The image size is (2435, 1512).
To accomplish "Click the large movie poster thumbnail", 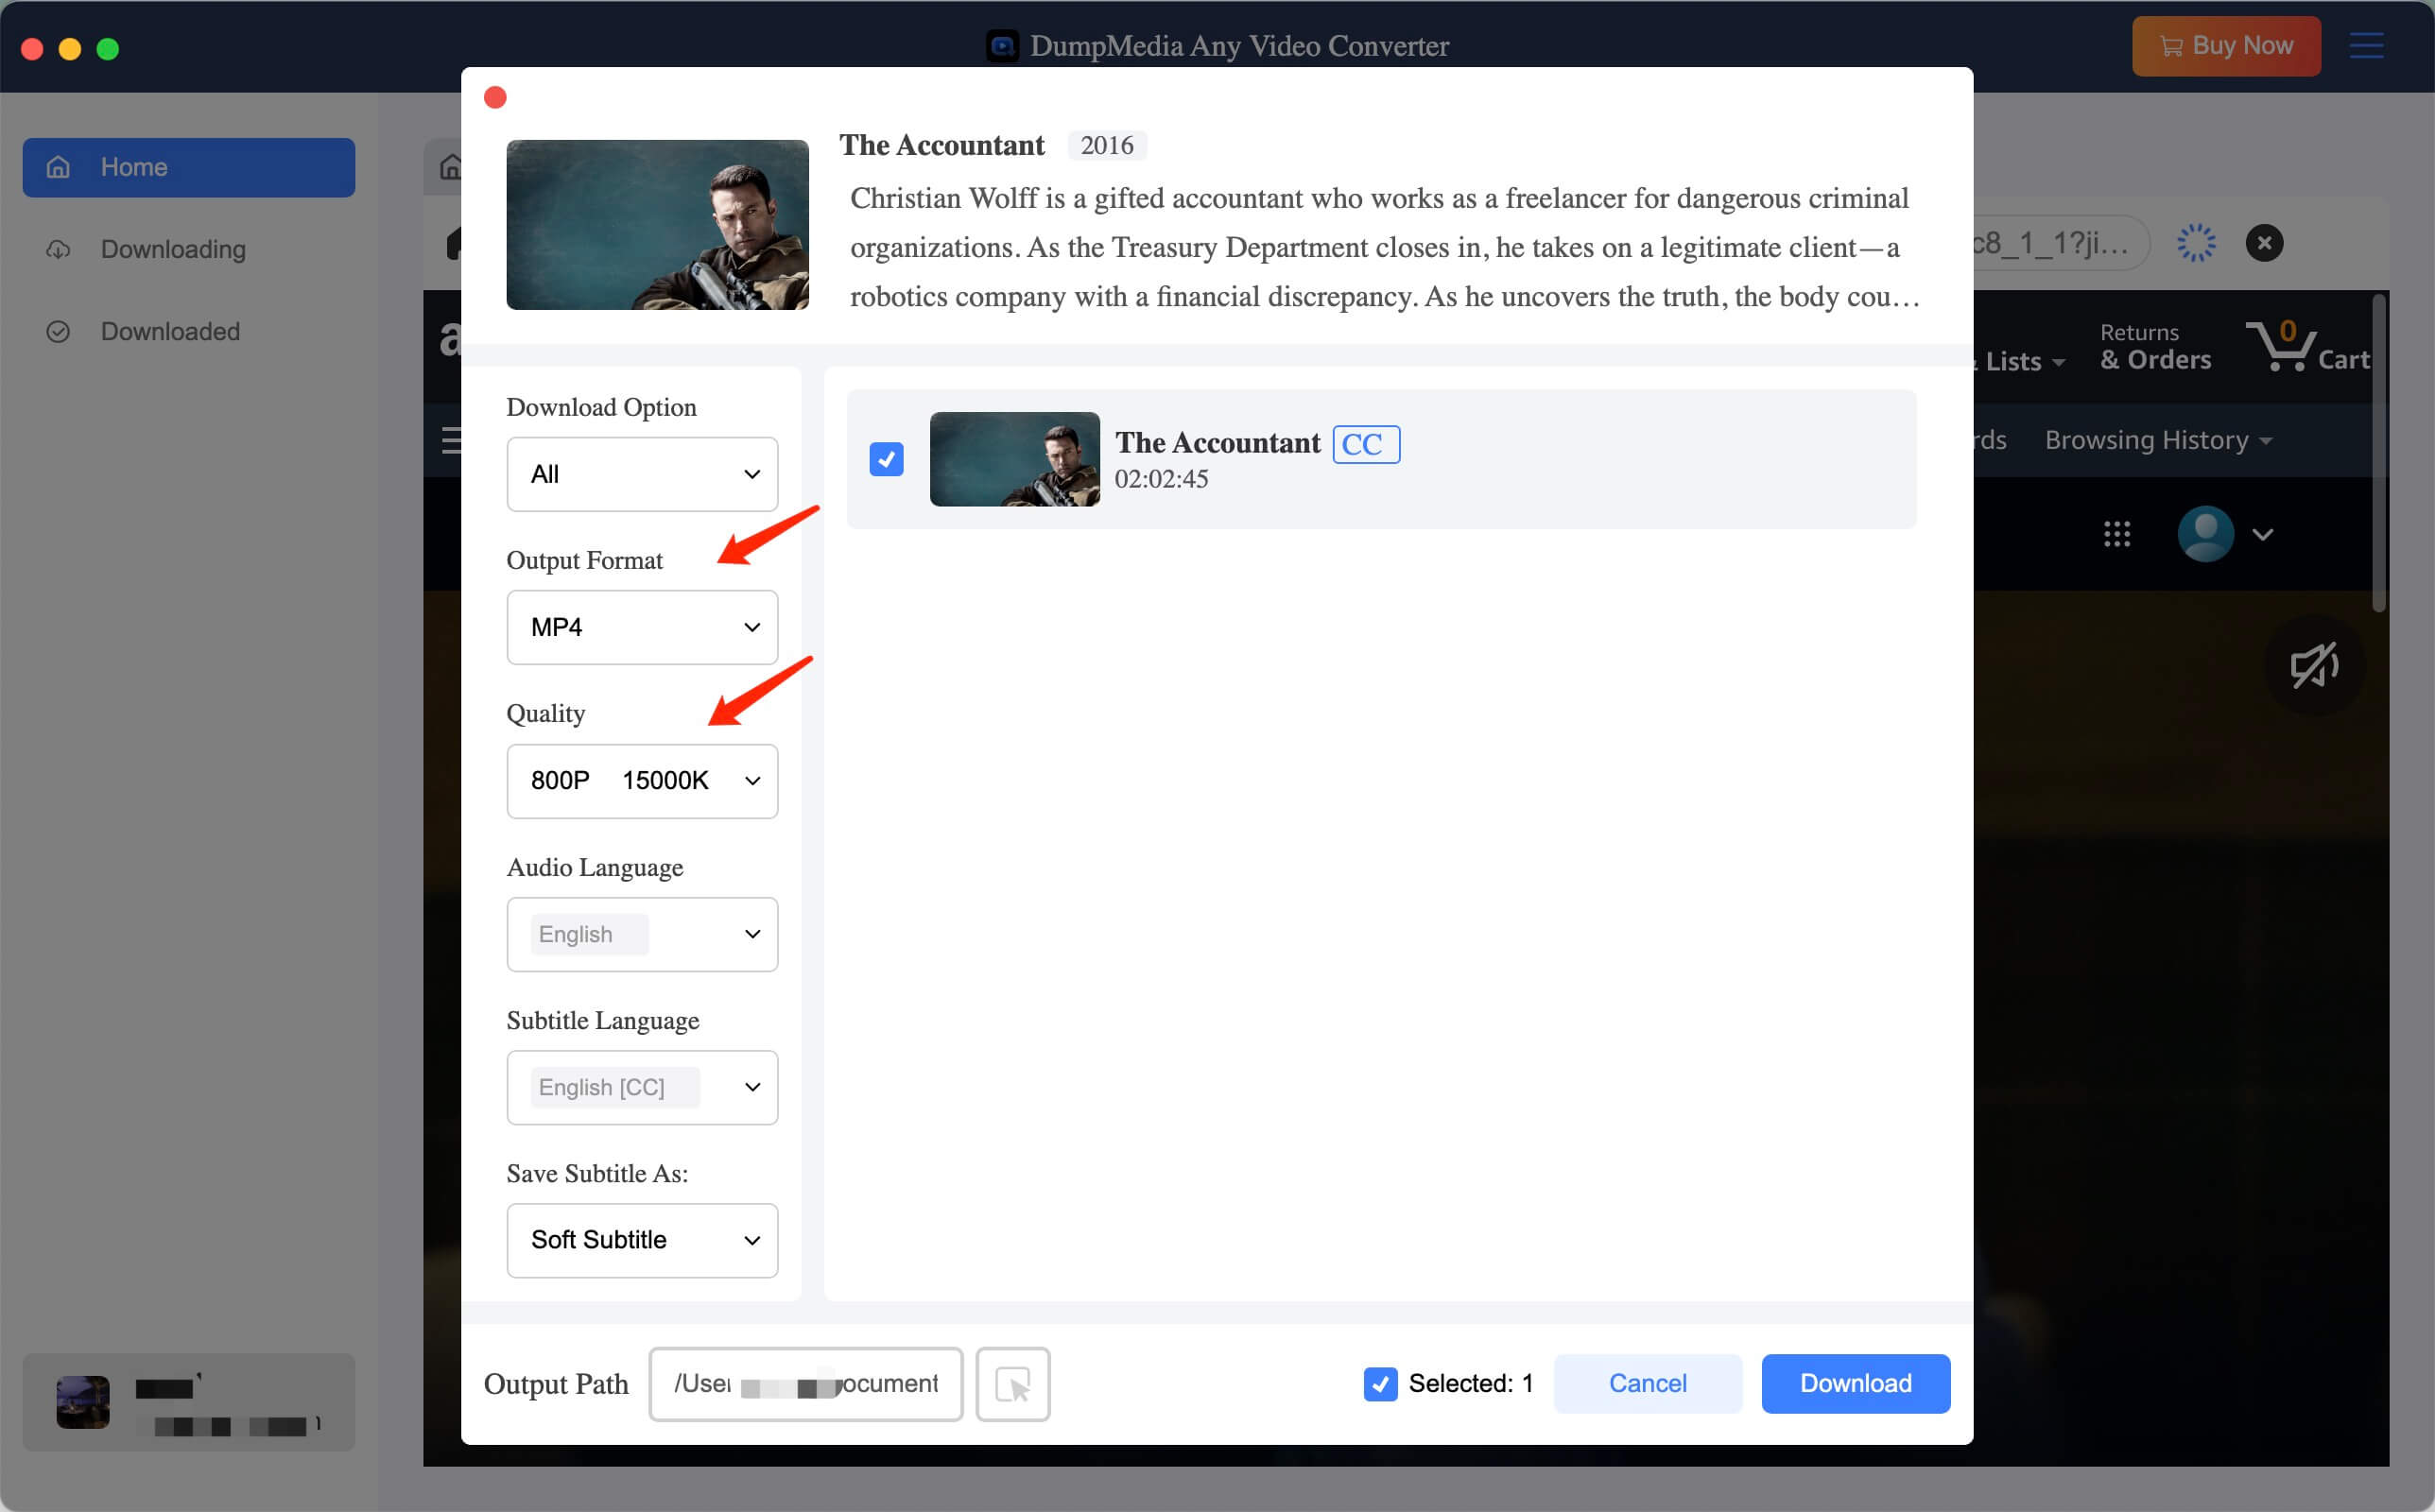I will coord(657,225).
